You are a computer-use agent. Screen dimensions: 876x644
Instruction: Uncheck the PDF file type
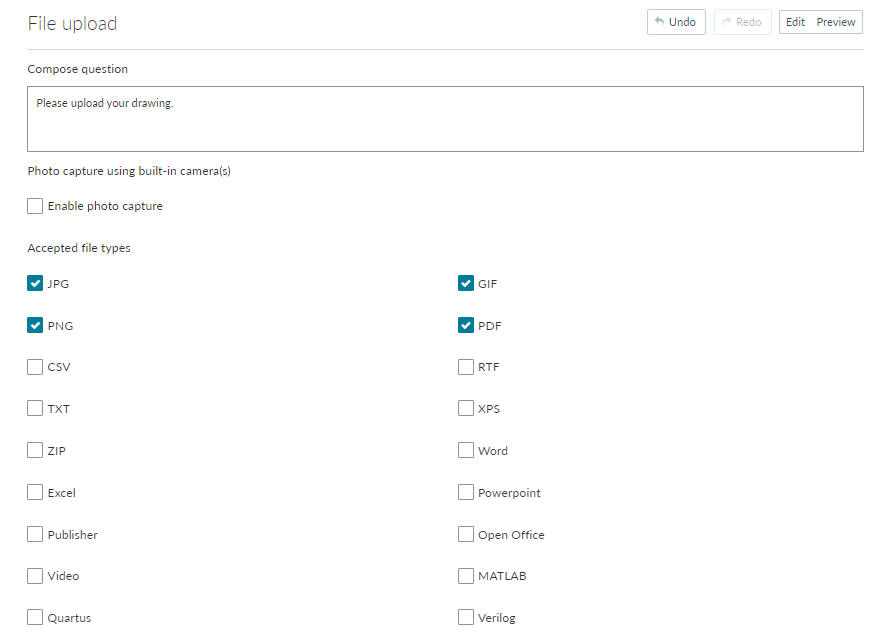coord(466,325)
